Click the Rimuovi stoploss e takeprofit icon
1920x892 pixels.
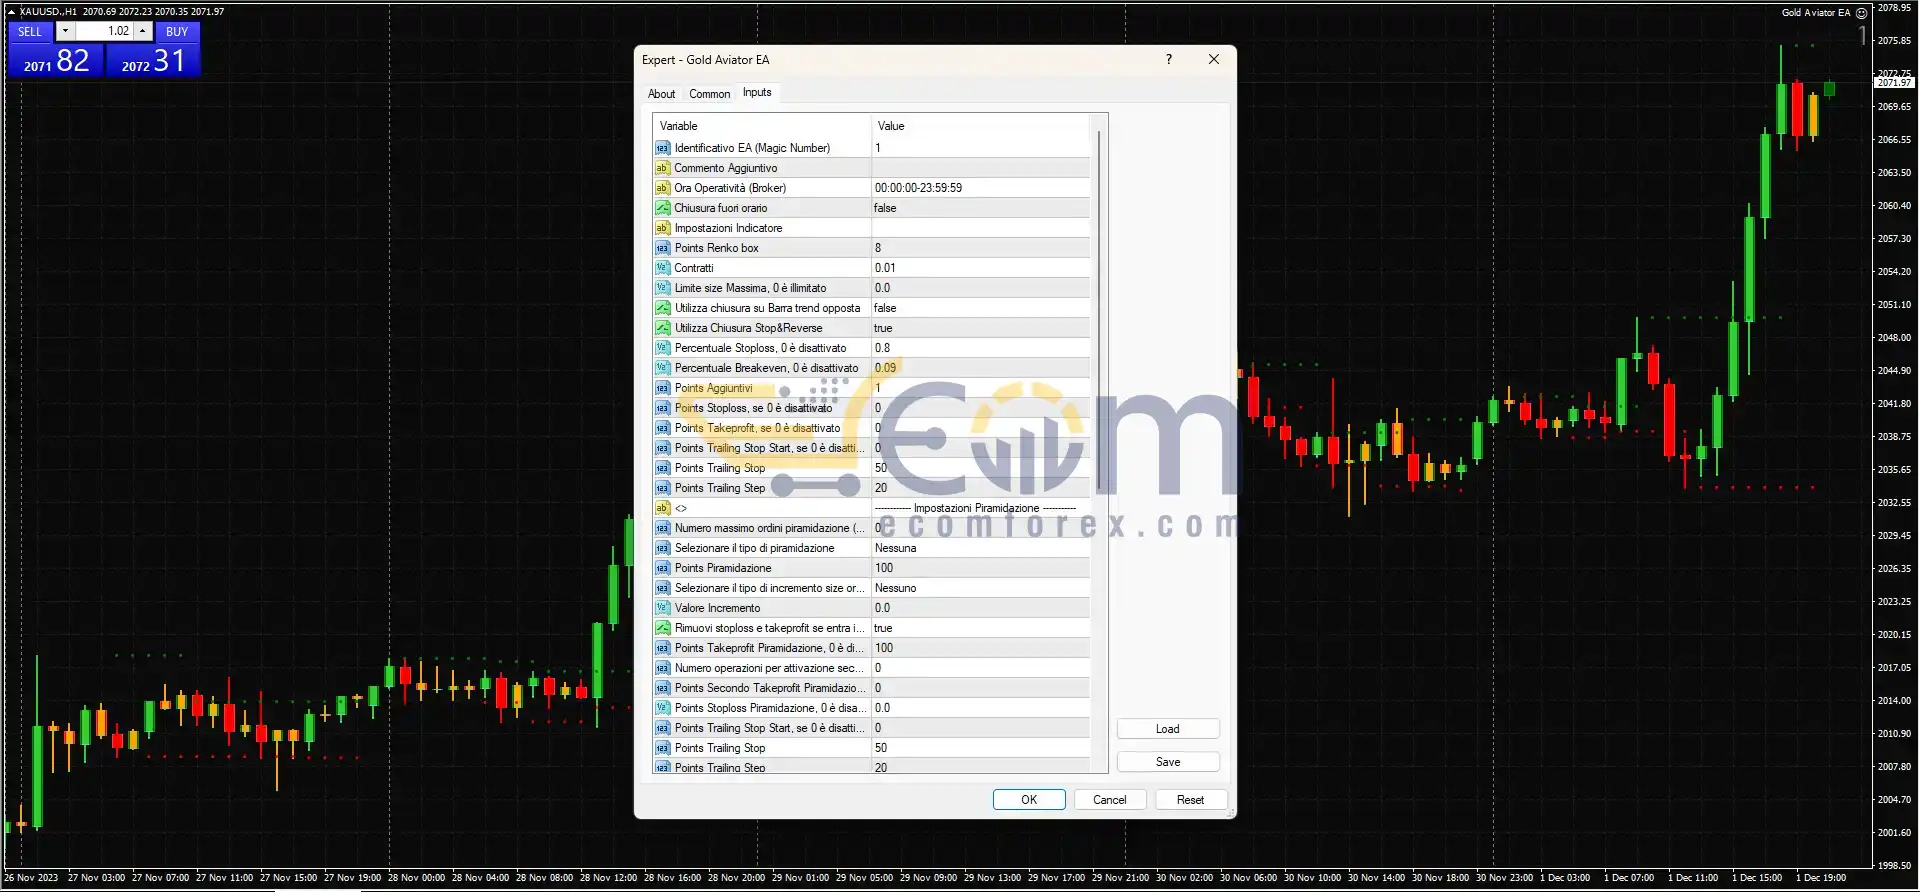[662, 628]
